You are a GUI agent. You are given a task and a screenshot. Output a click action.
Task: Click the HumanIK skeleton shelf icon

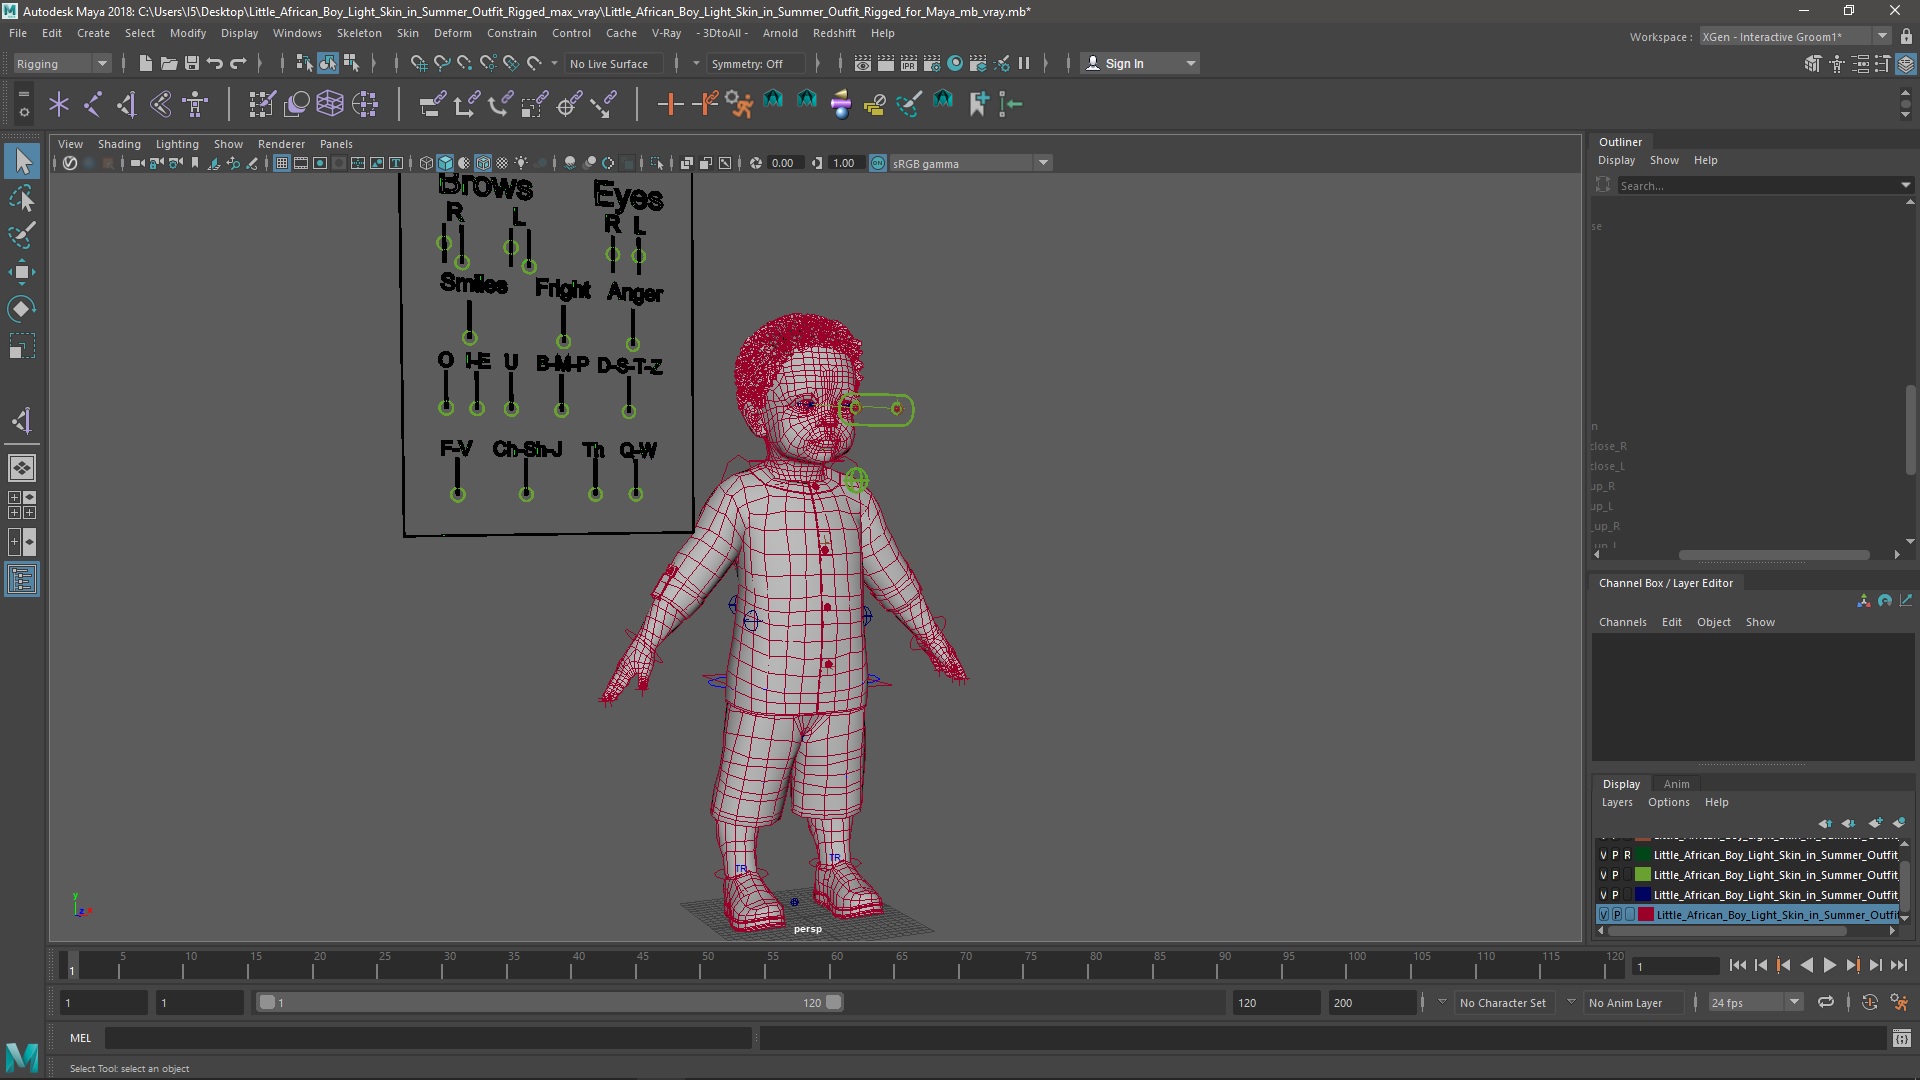click(195, 103)
